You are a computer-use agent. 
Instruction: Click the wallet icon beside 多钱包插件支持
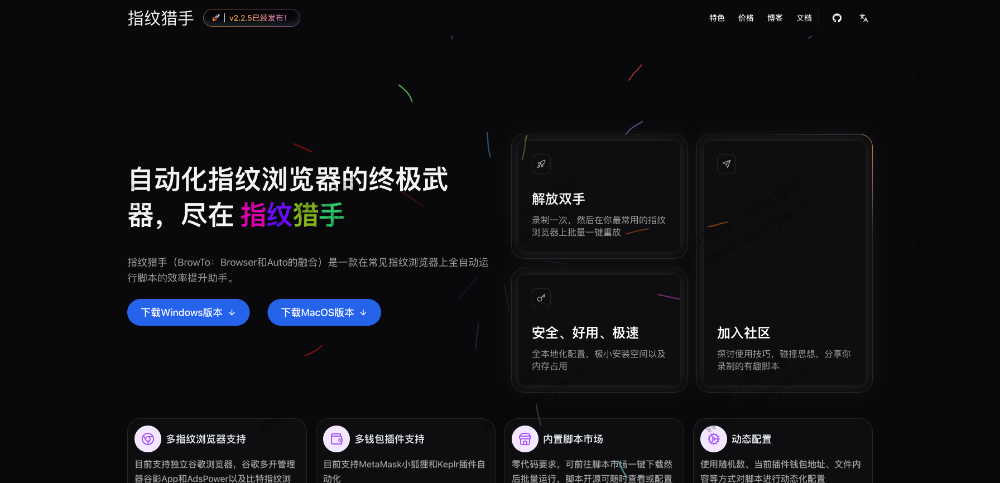point(336,439)
